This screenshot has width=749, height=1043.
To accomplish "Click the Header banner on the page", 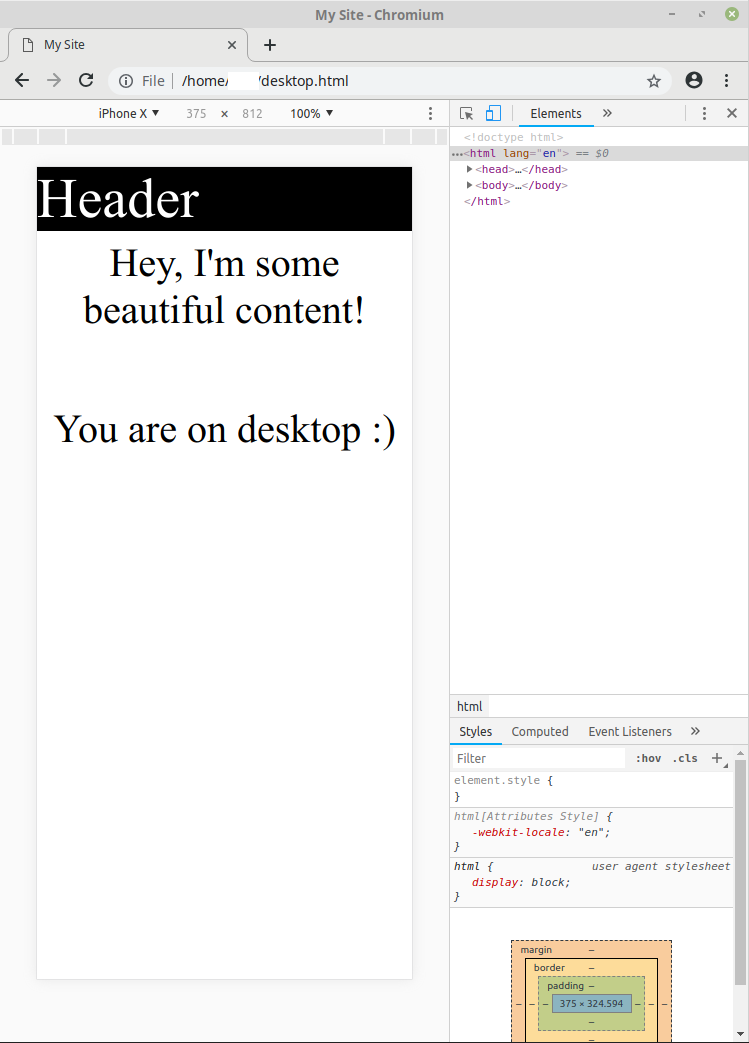I will tap(224, 199).
